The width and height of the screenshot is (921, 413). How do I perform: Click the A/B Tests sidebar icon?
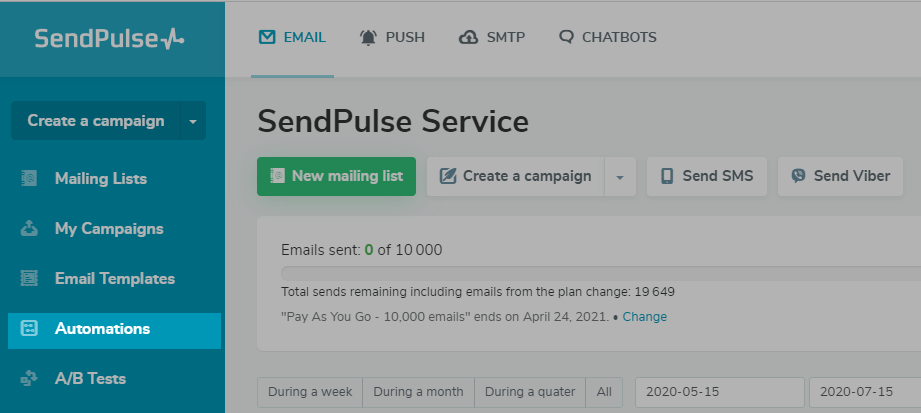click(x=29, y=378)
